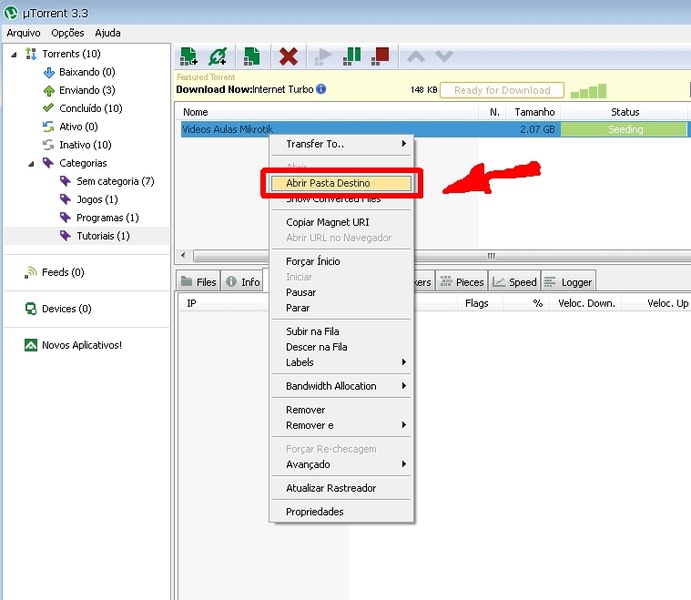
Task: Click the Feeds RSS icon
Action: pyautogui.click(x=31, y=272)
